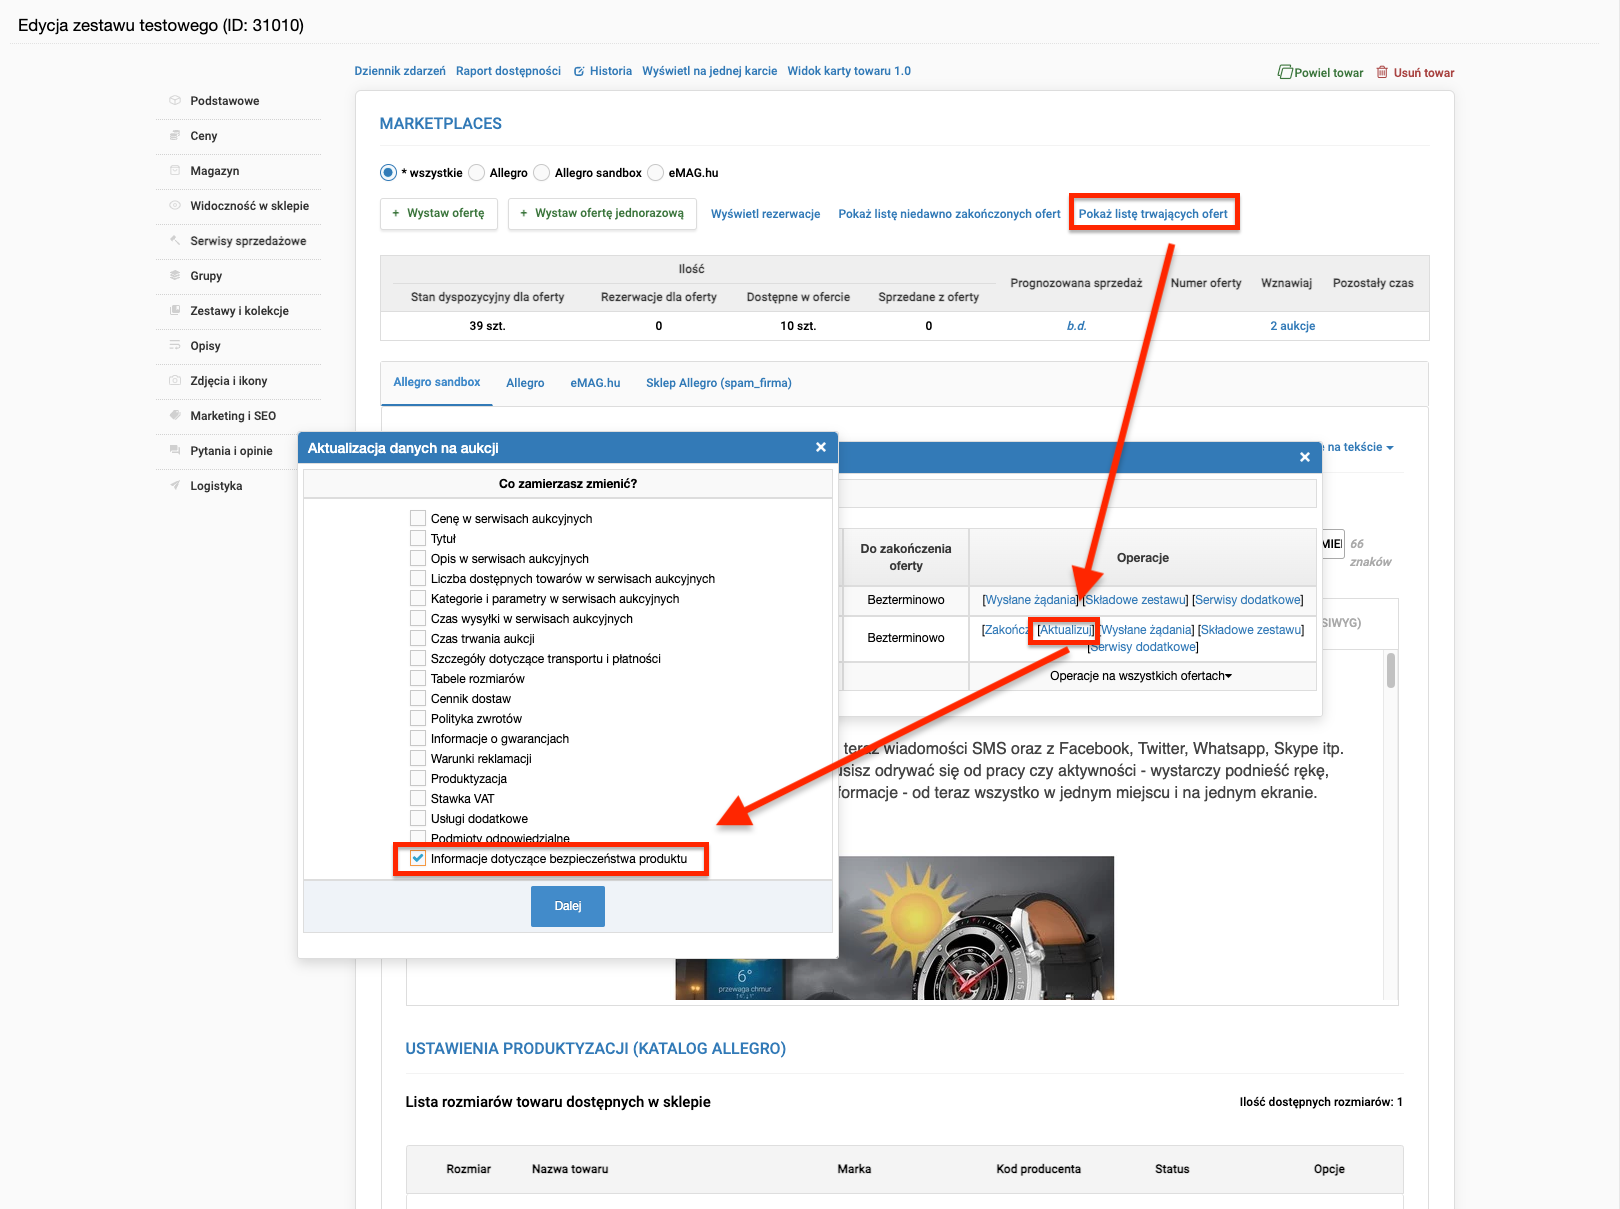Open Zestawy i kolekcje section
The height and width of the screenshot is (1209, 1620).
click(x=239, y=311)
